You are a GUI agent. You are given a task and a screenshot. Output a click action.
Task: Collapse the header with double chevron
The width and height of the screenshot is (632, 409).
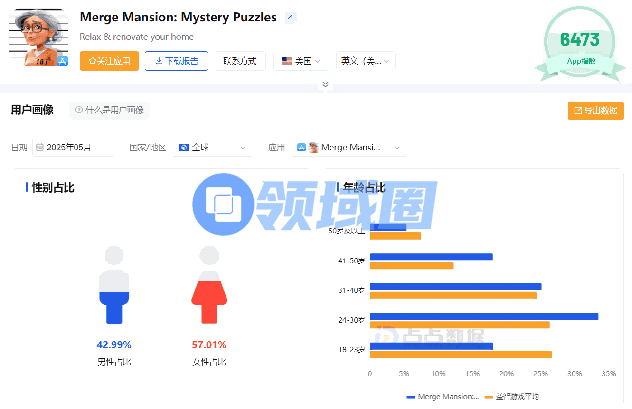[324, 85]
